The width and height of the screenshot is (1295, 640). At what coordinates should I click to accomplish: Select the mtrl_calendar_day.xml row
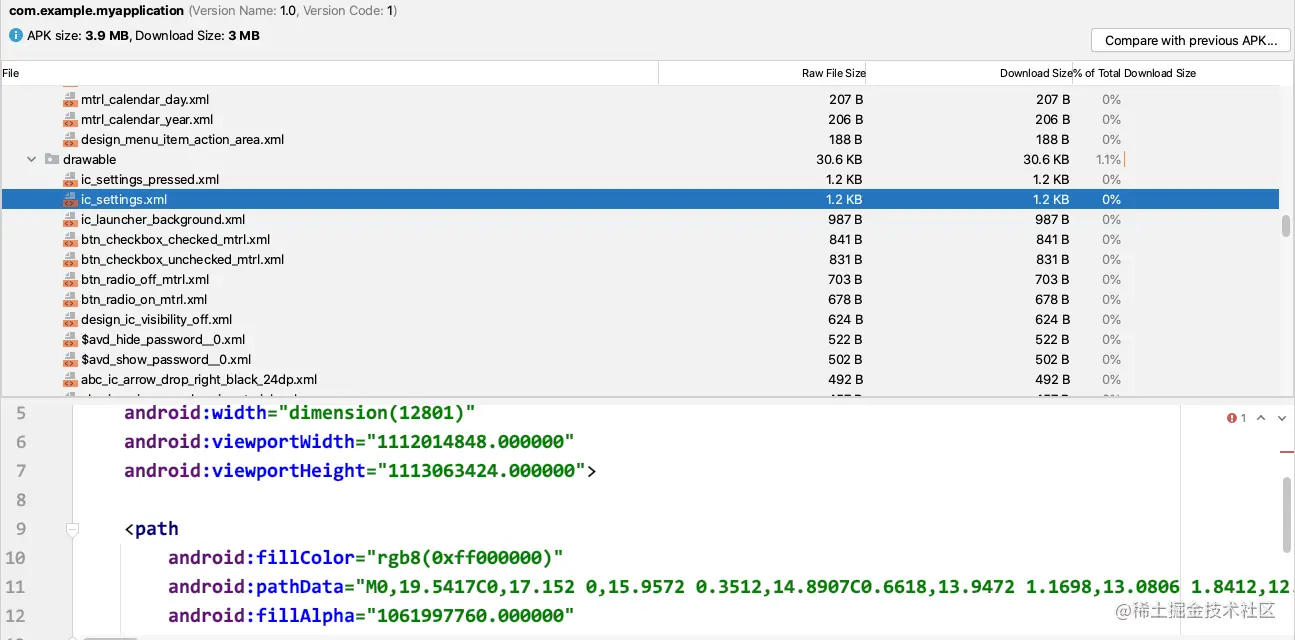pyautogui.click(x=640, y=99)
